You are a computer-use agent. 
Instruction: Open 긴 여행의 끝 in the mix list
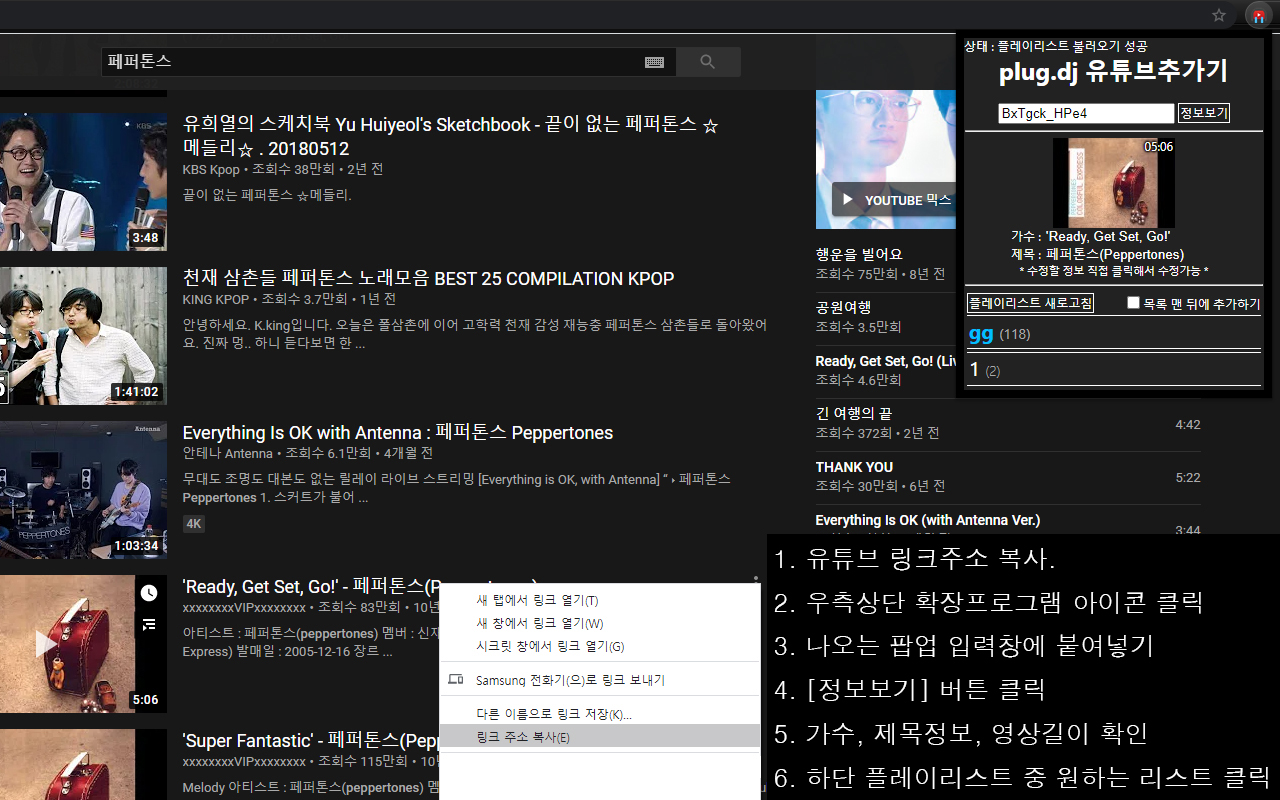pyautogui.click(x=853, y=413)
